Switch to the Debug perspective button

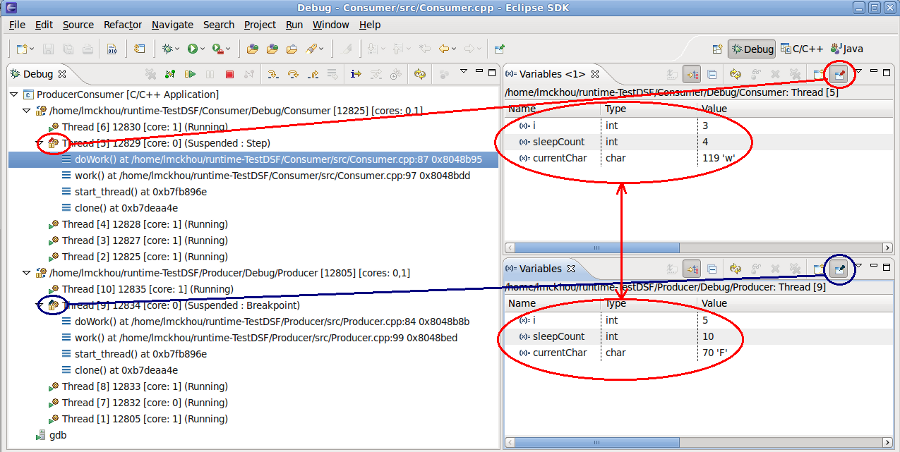(x=752, y=49)
